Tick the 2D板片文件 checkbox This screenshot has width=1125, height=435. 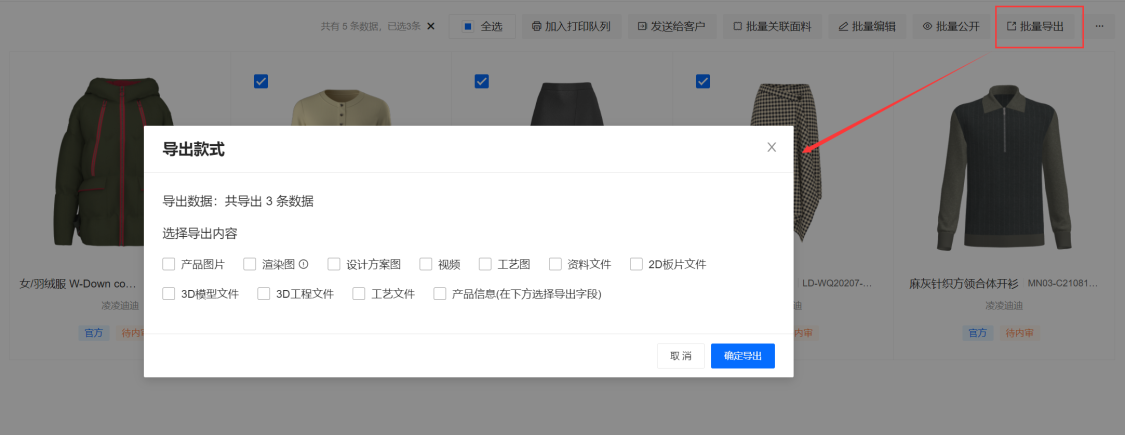(x=637, y=265)
